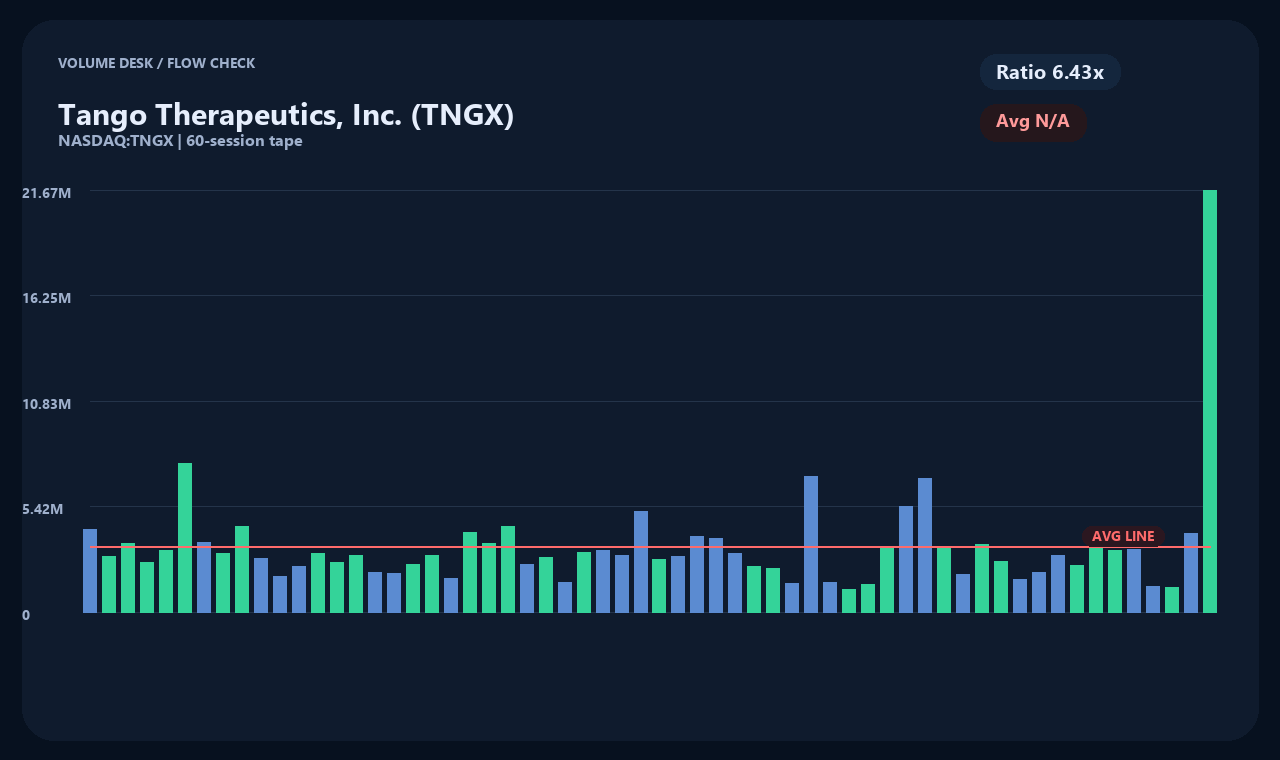Click the 21.67M axis label

pos(47,192)
